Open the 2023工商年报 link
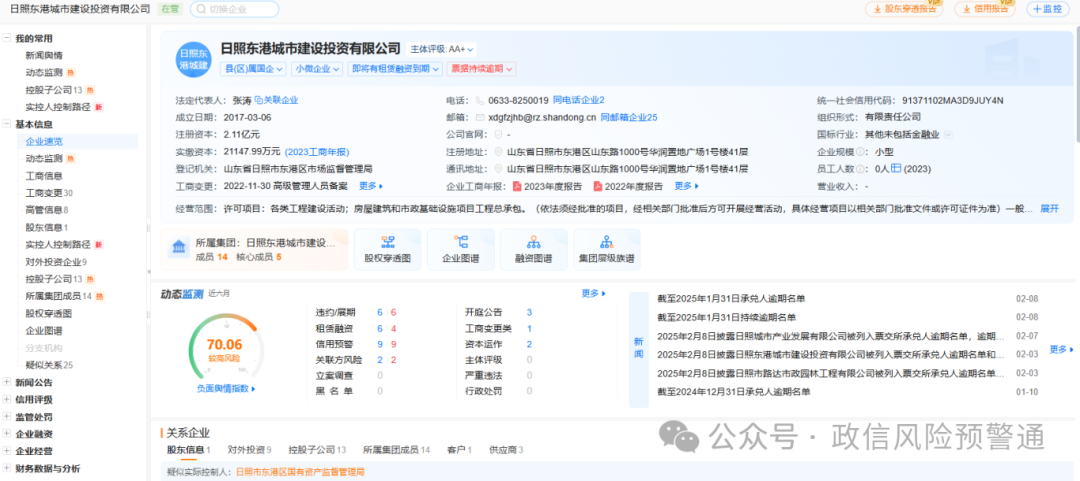Screen dimensions: 1080x481 pyautogui.click(x=318, y=152)
